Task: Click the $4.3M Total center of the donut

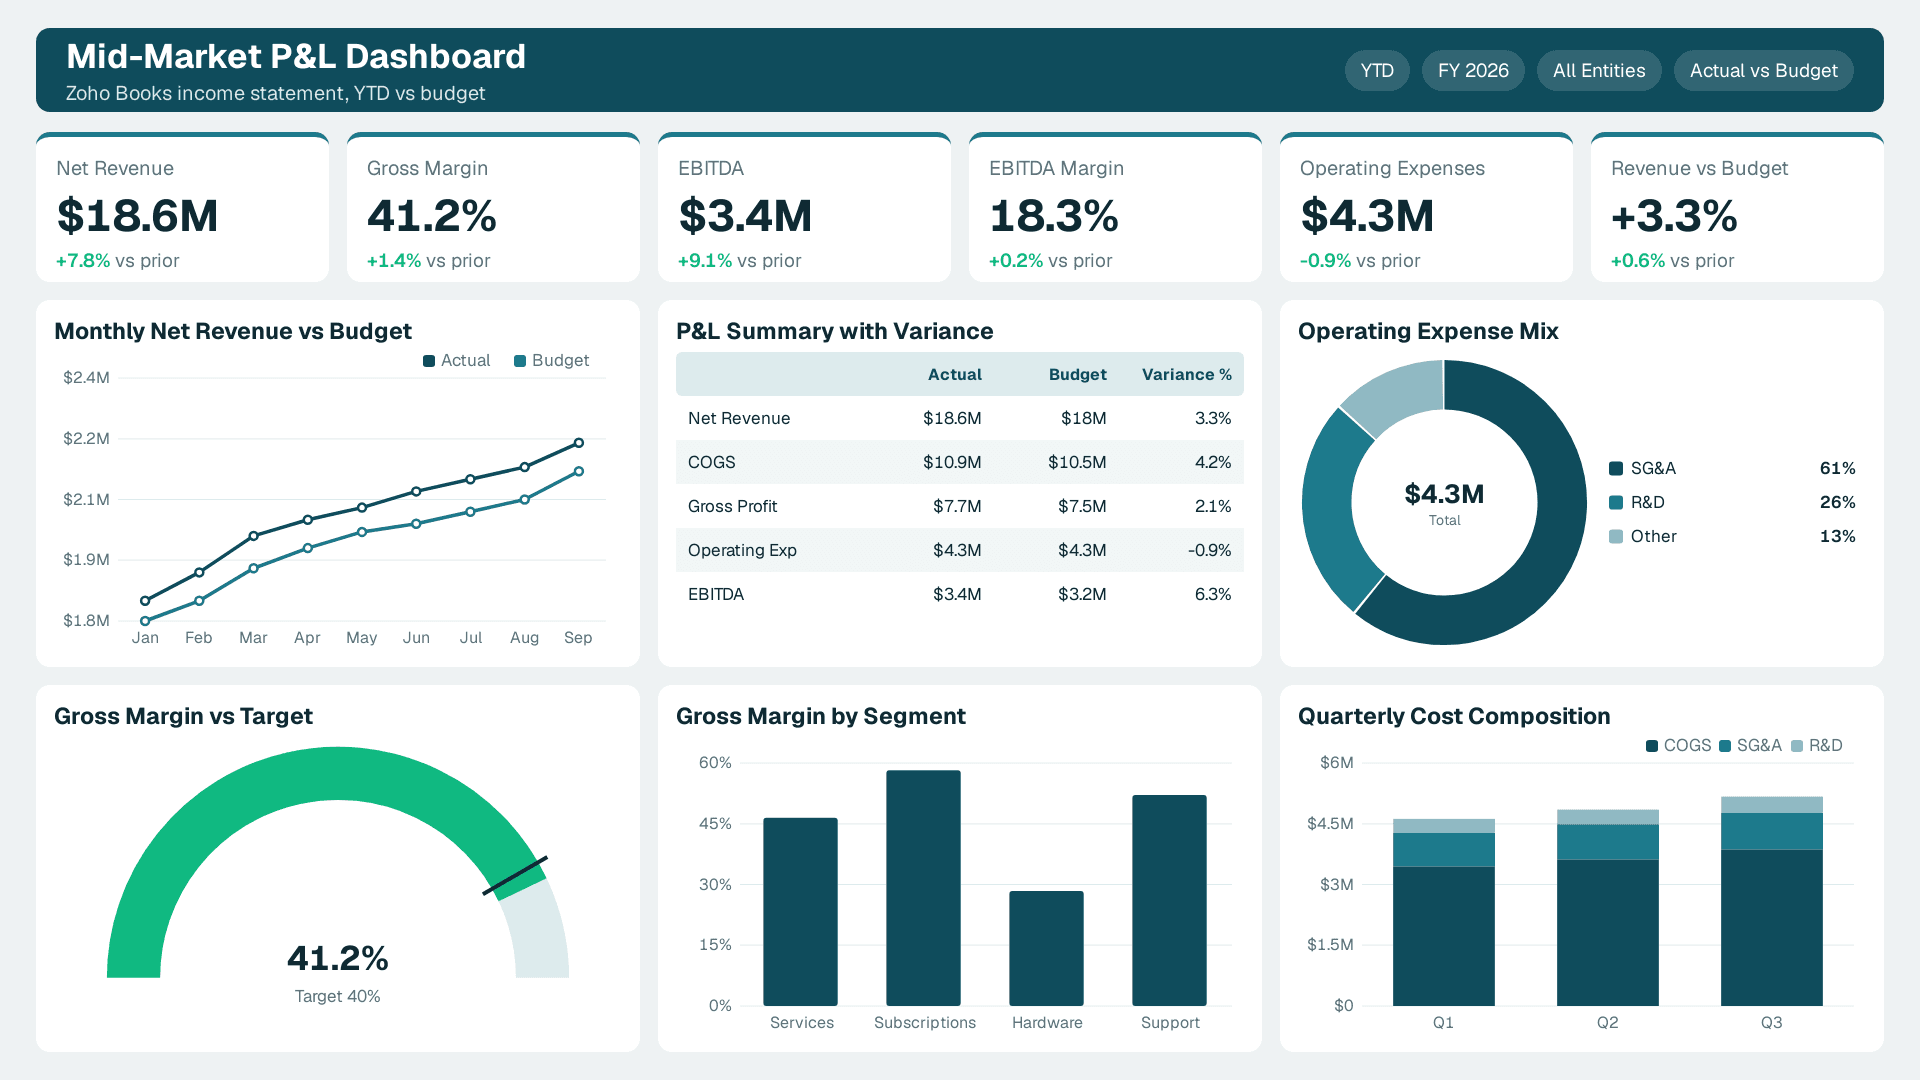Action: [x=1444, y=503]
